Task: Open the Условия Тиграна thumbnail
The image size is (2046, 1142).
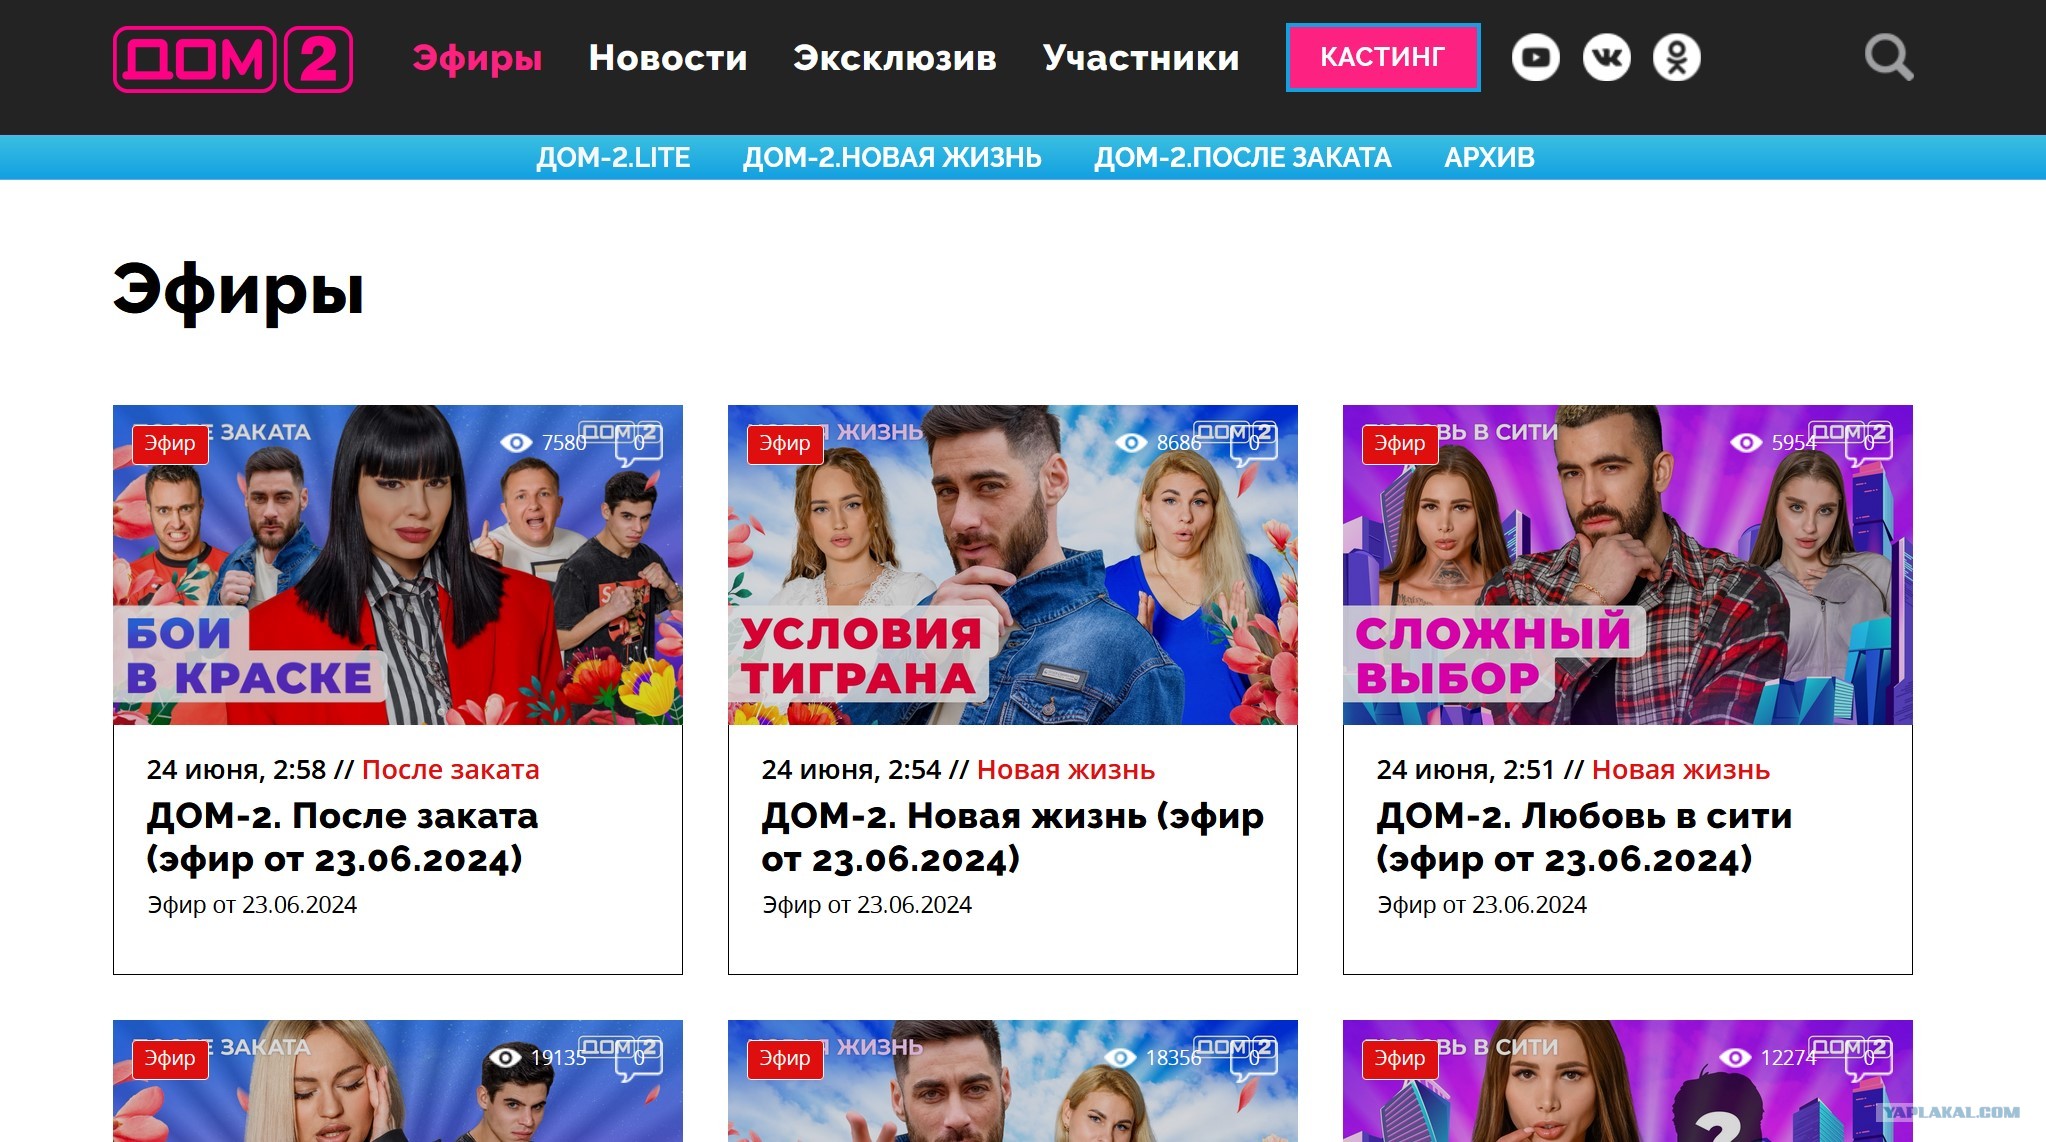Action: 1013,565
